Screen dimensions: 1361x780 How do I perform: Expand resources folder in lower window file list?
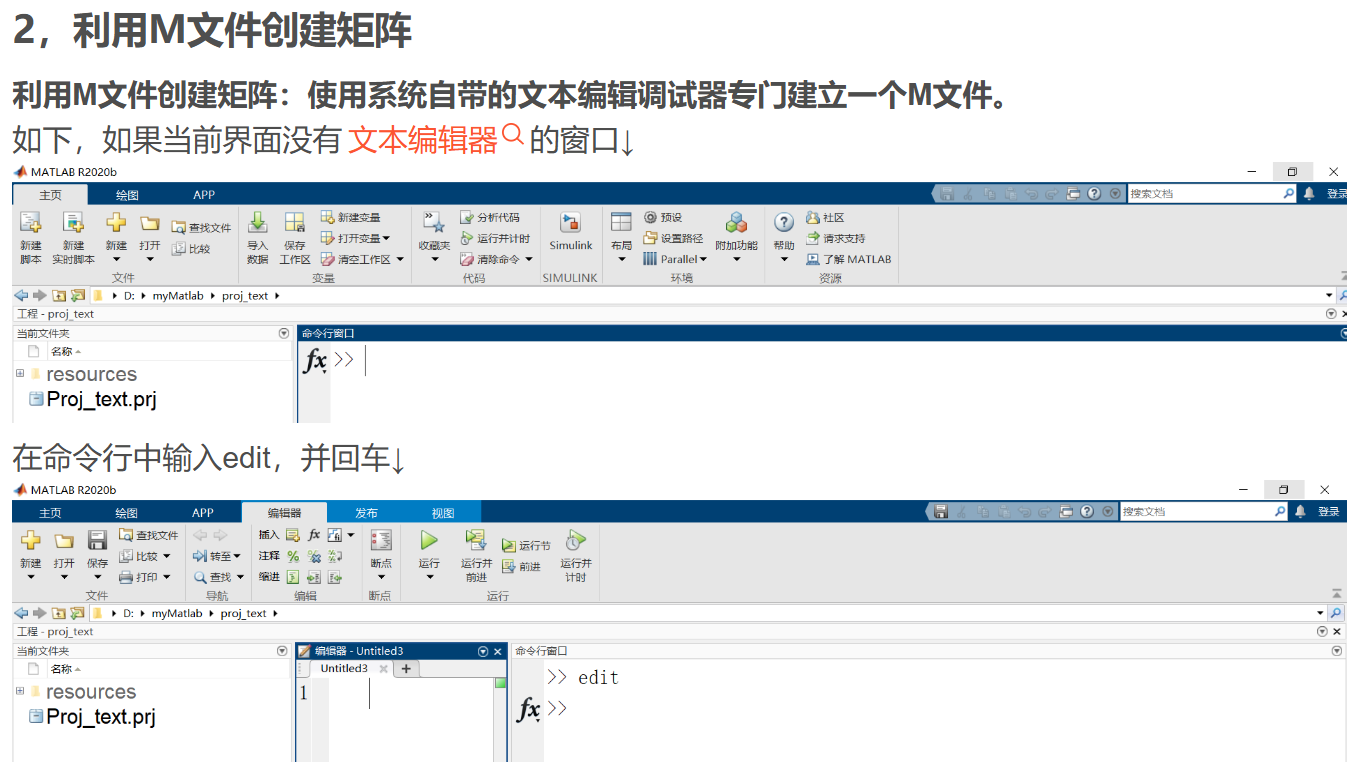pos(20,691)
